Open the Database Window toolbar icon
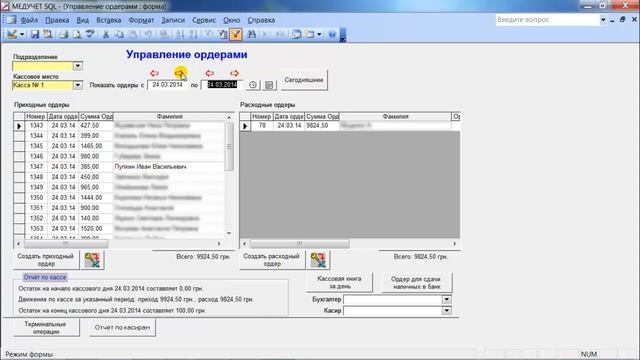 pyautogui.click(x=296, y=35)
